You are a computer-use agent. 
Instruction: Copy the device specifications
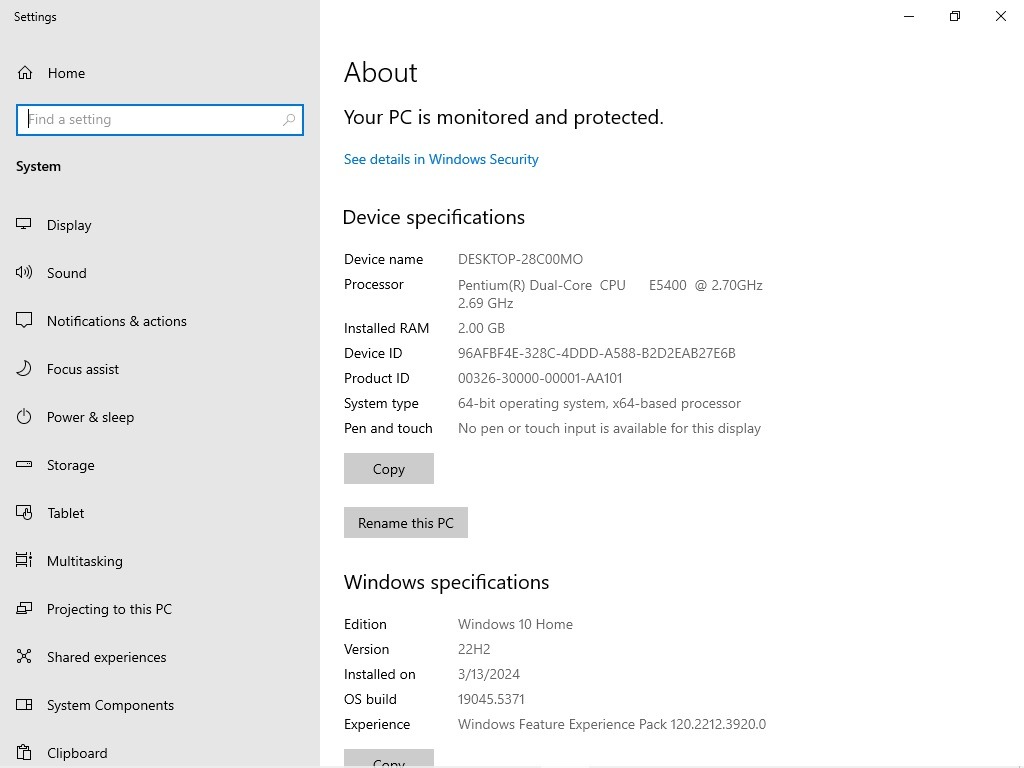tap(389, 469)
